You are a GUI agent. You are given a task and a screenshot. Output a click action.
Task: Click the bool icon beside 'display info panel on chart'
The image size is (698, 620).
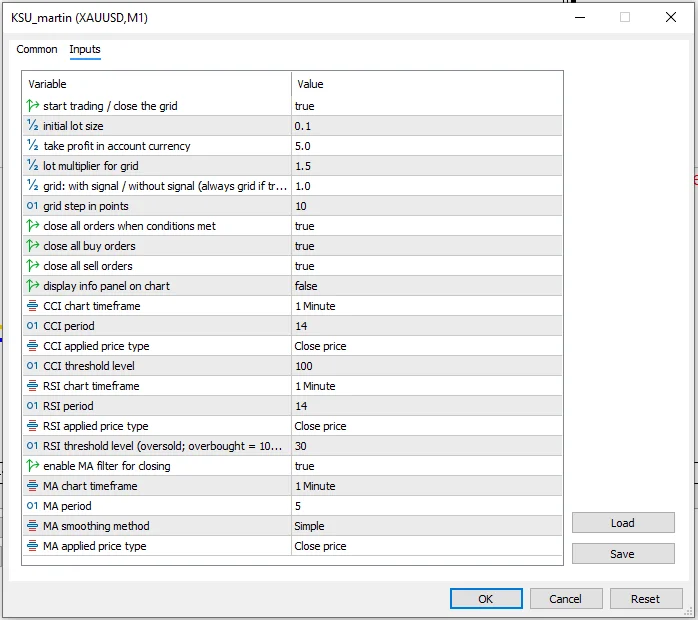click(32, 286)
